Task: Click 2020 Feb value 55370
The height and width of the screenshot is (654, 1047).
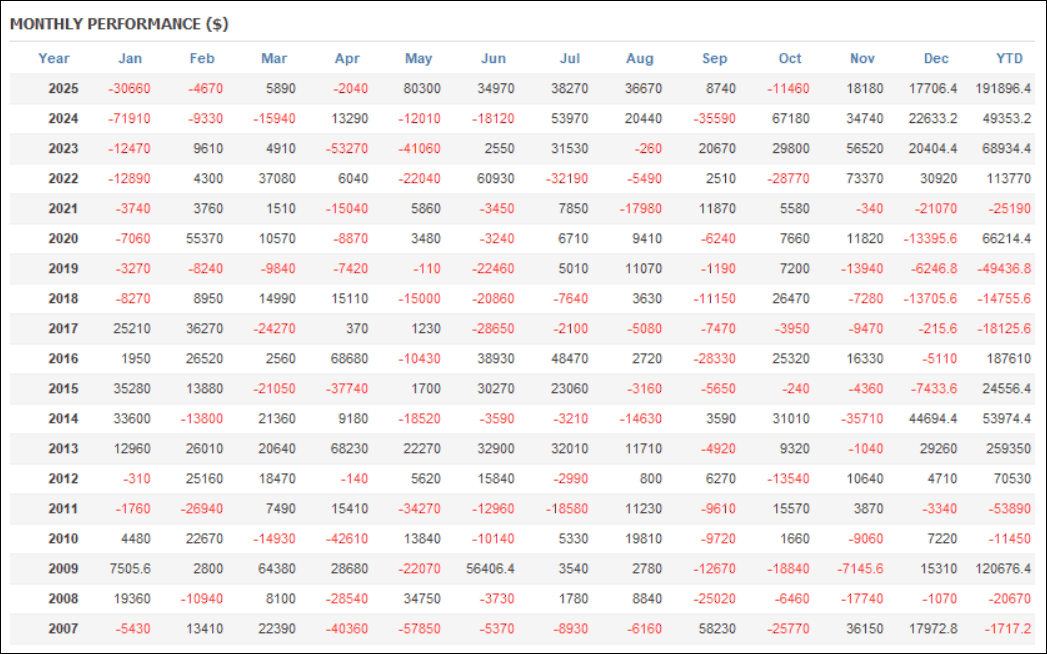Action: coord(204,238)
